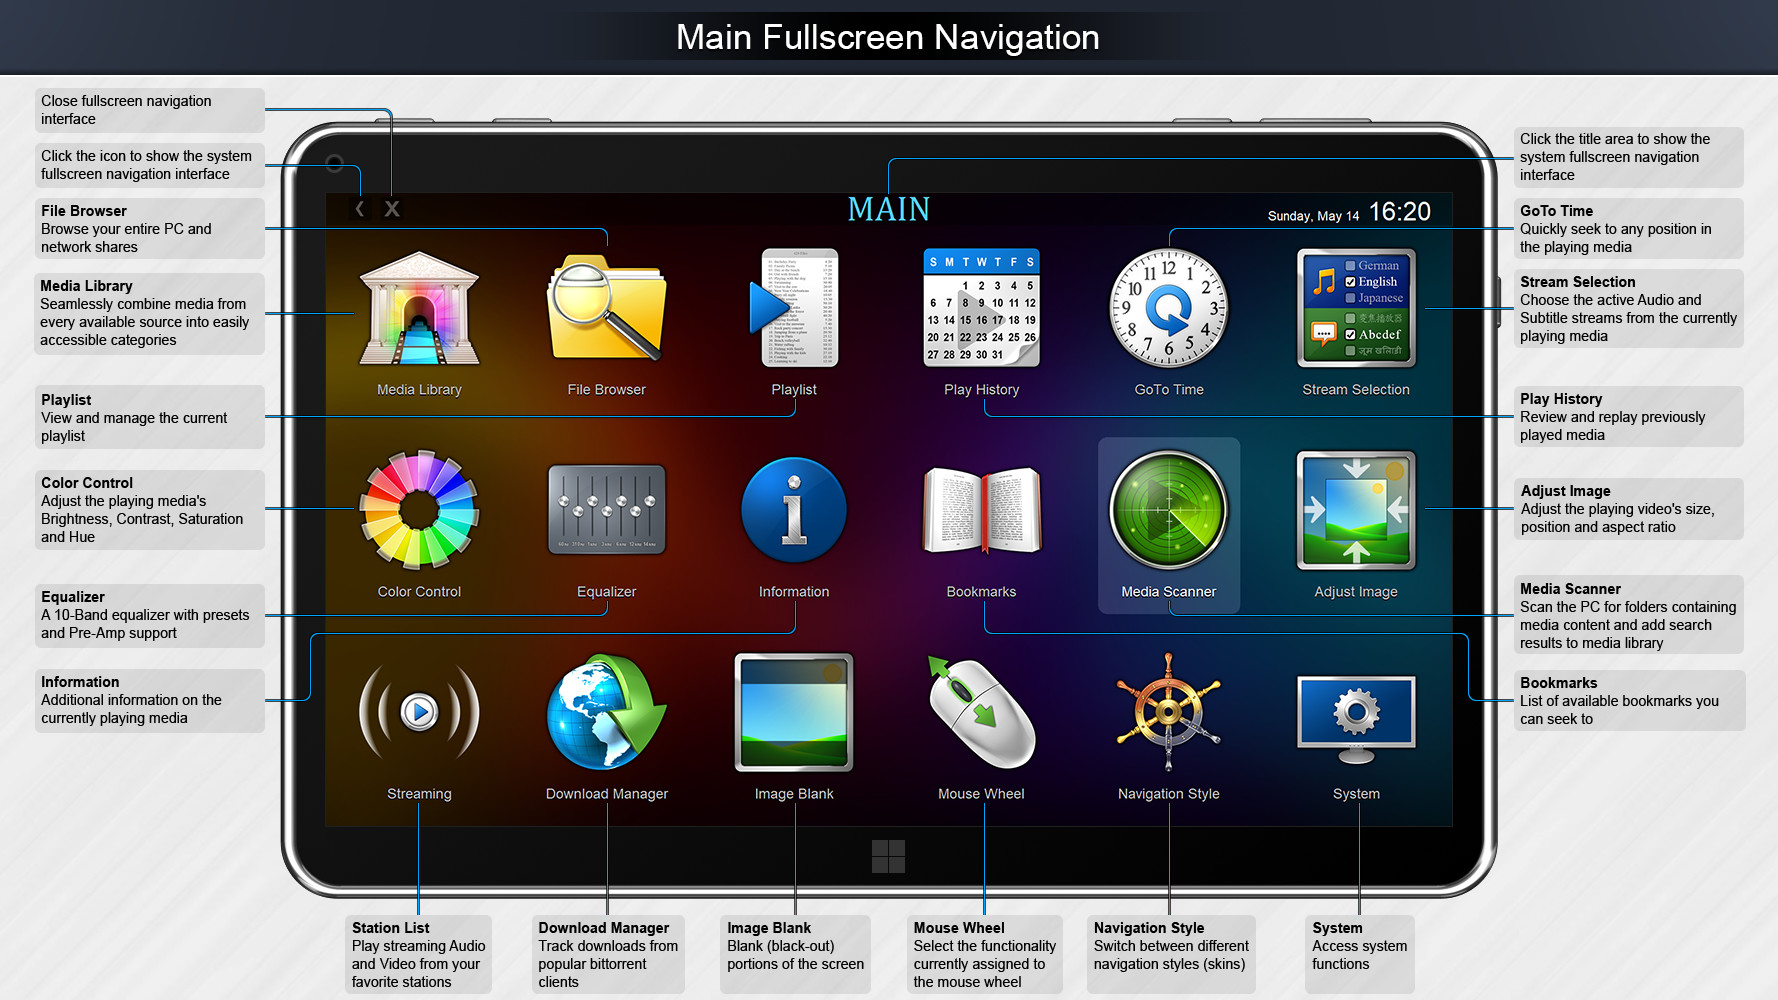The width and height of the screenshot is (1778, 1000).
Task: Close the fullscreen navigation with the X
Action: click(392, 208)
